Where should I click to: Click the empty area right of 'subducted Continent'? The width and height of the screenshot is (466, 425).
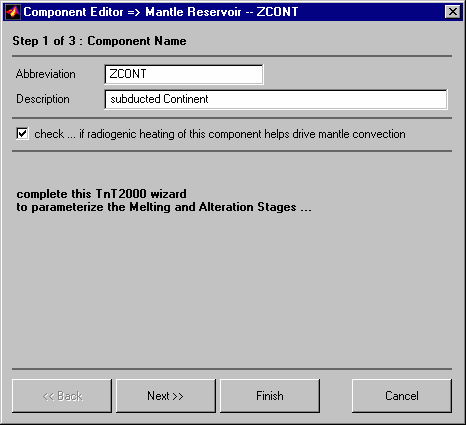coord(327,99)
